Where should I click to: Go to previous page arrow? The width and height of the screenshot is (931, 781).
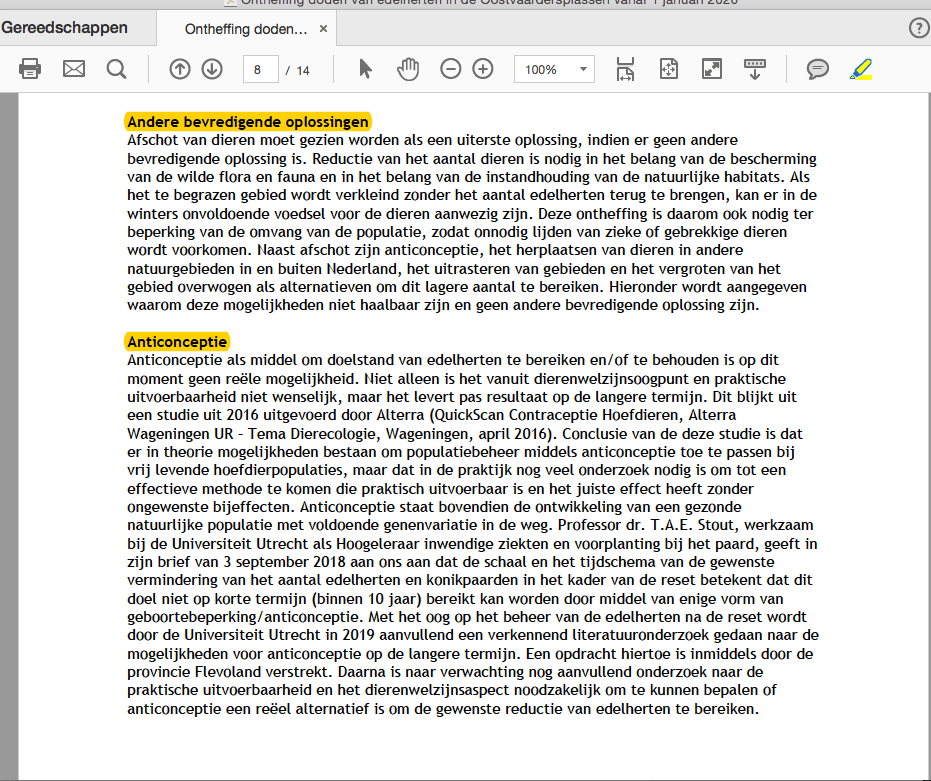(180, 69)
